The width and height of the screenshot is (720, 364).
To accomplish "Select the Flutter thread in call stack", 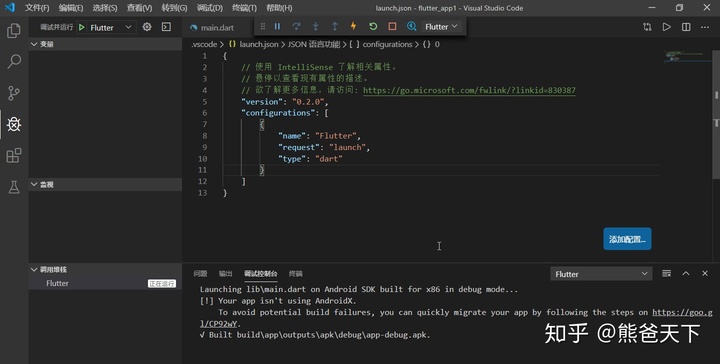I will [x=105, y=283].
